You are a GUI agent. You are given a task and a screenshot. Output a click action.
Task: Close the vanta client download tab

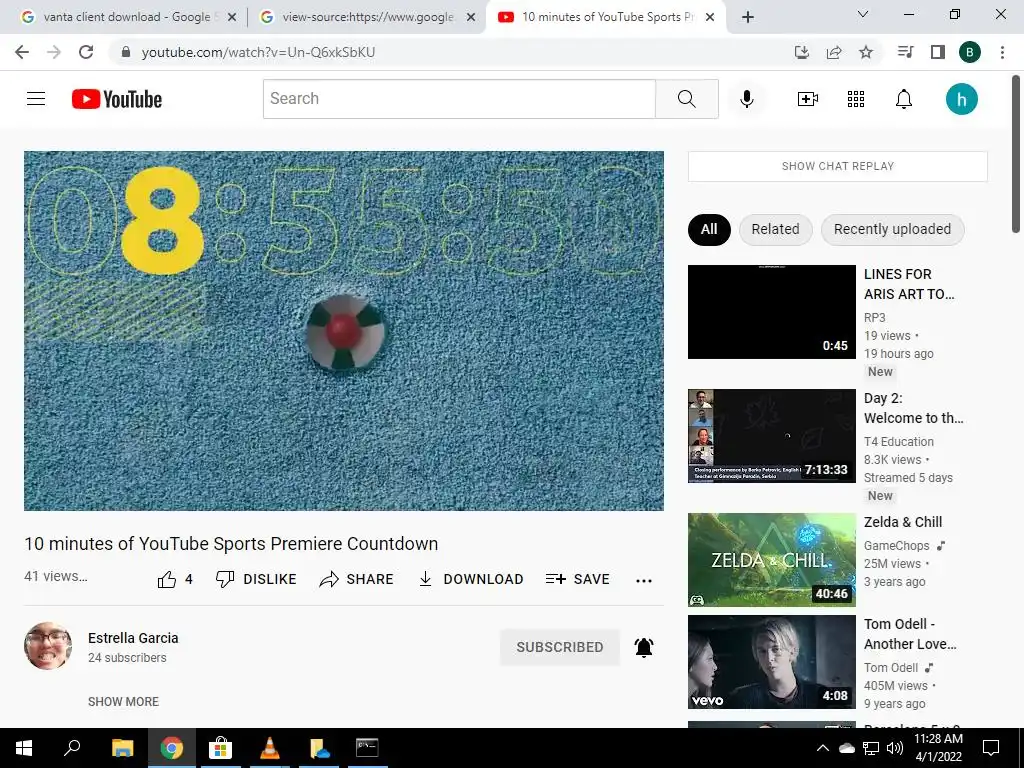coord(231,17)
